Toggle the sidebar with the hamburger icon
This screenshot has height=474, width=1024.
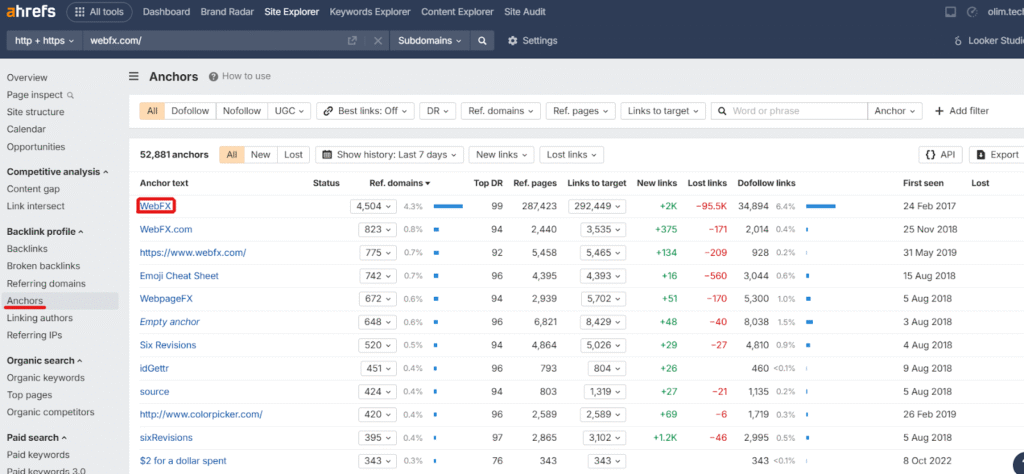(133, 76)
